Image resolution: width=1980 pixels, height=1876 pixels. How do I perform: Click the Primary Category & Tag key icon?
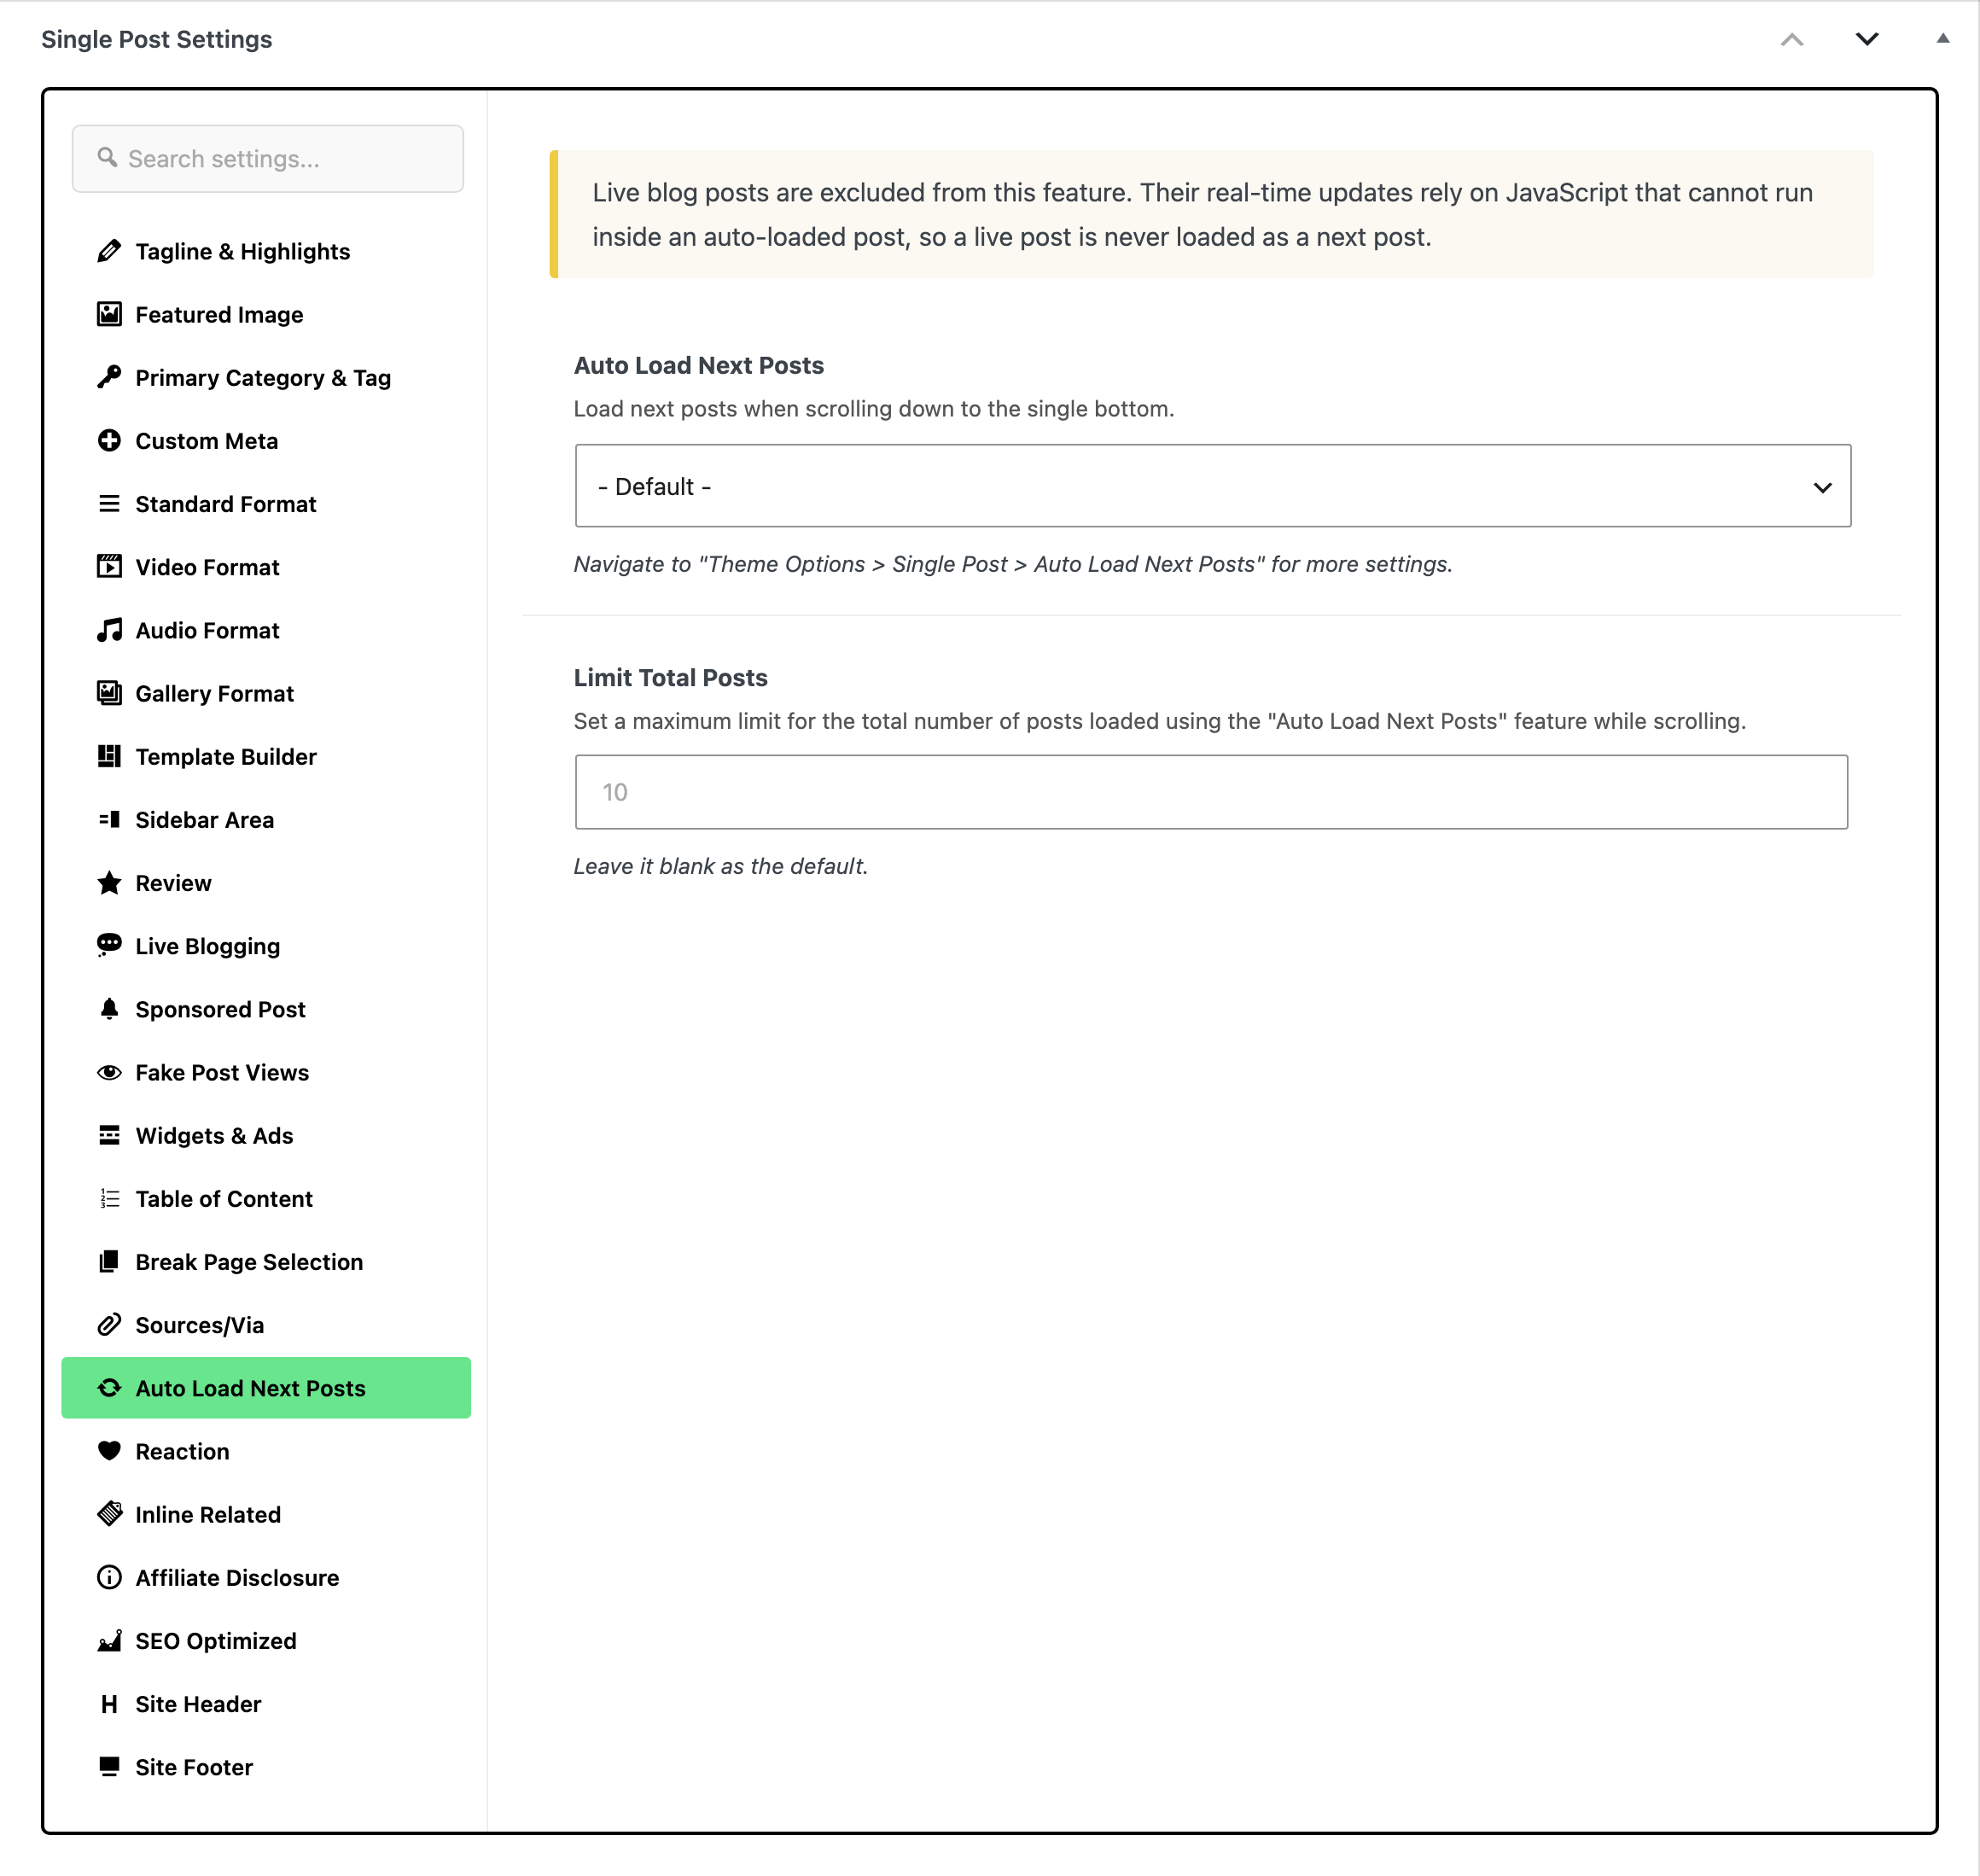click(x=109, y=377)
